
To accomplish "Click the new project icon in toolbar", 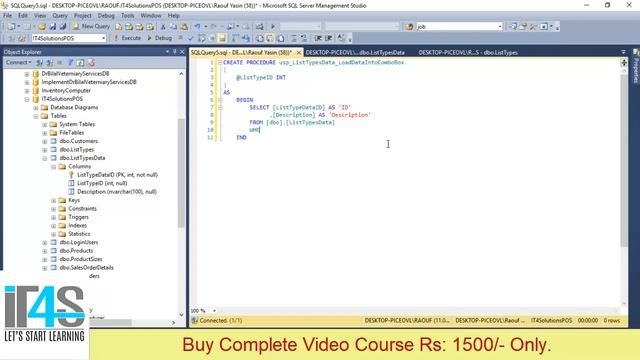I will 11,27.
